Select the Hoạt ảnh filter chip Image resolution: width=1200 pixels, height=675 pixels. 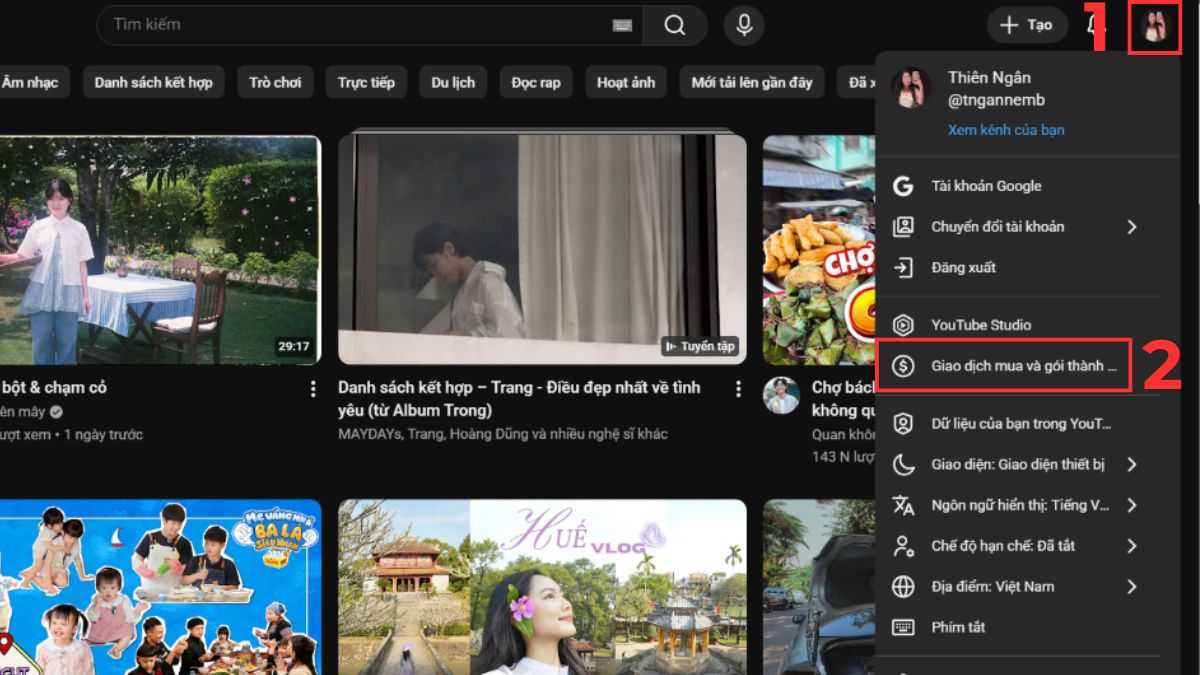click(x=626, y=82)
